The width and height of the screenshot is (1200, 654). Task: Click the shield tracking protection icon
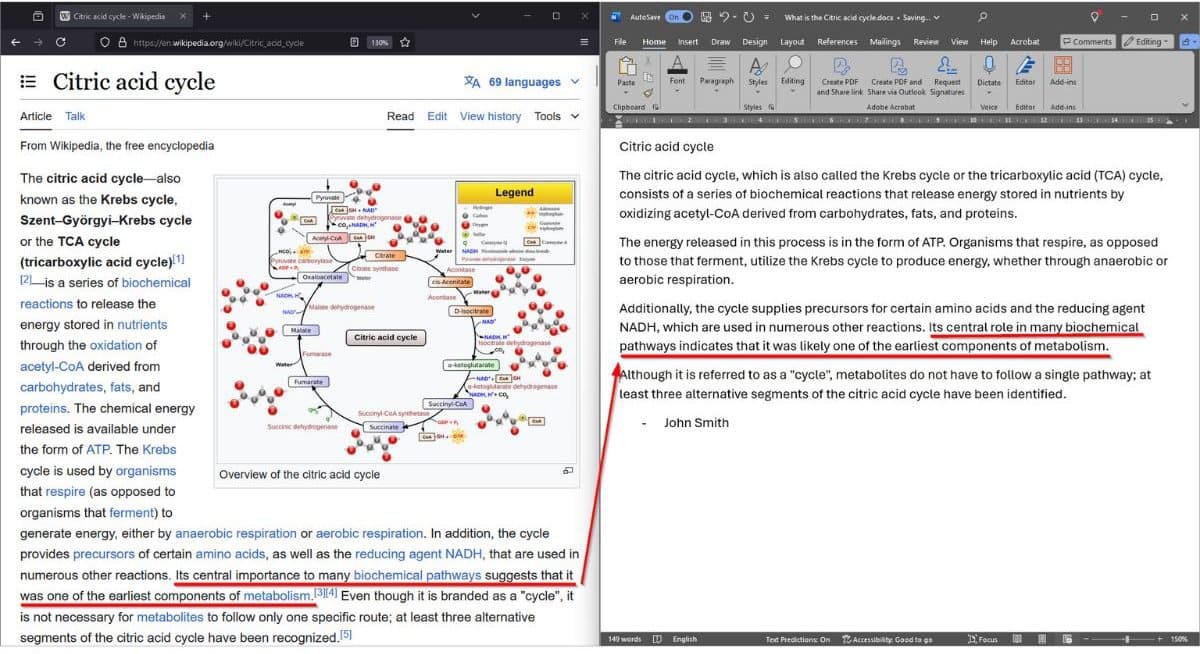coord(105,42)
